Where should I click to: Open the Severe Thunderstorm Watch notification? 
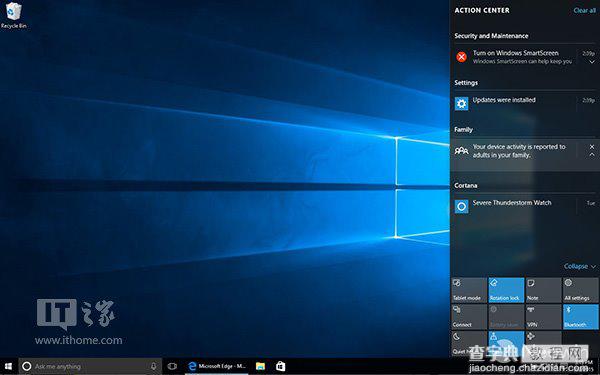[x=524, y=207]
